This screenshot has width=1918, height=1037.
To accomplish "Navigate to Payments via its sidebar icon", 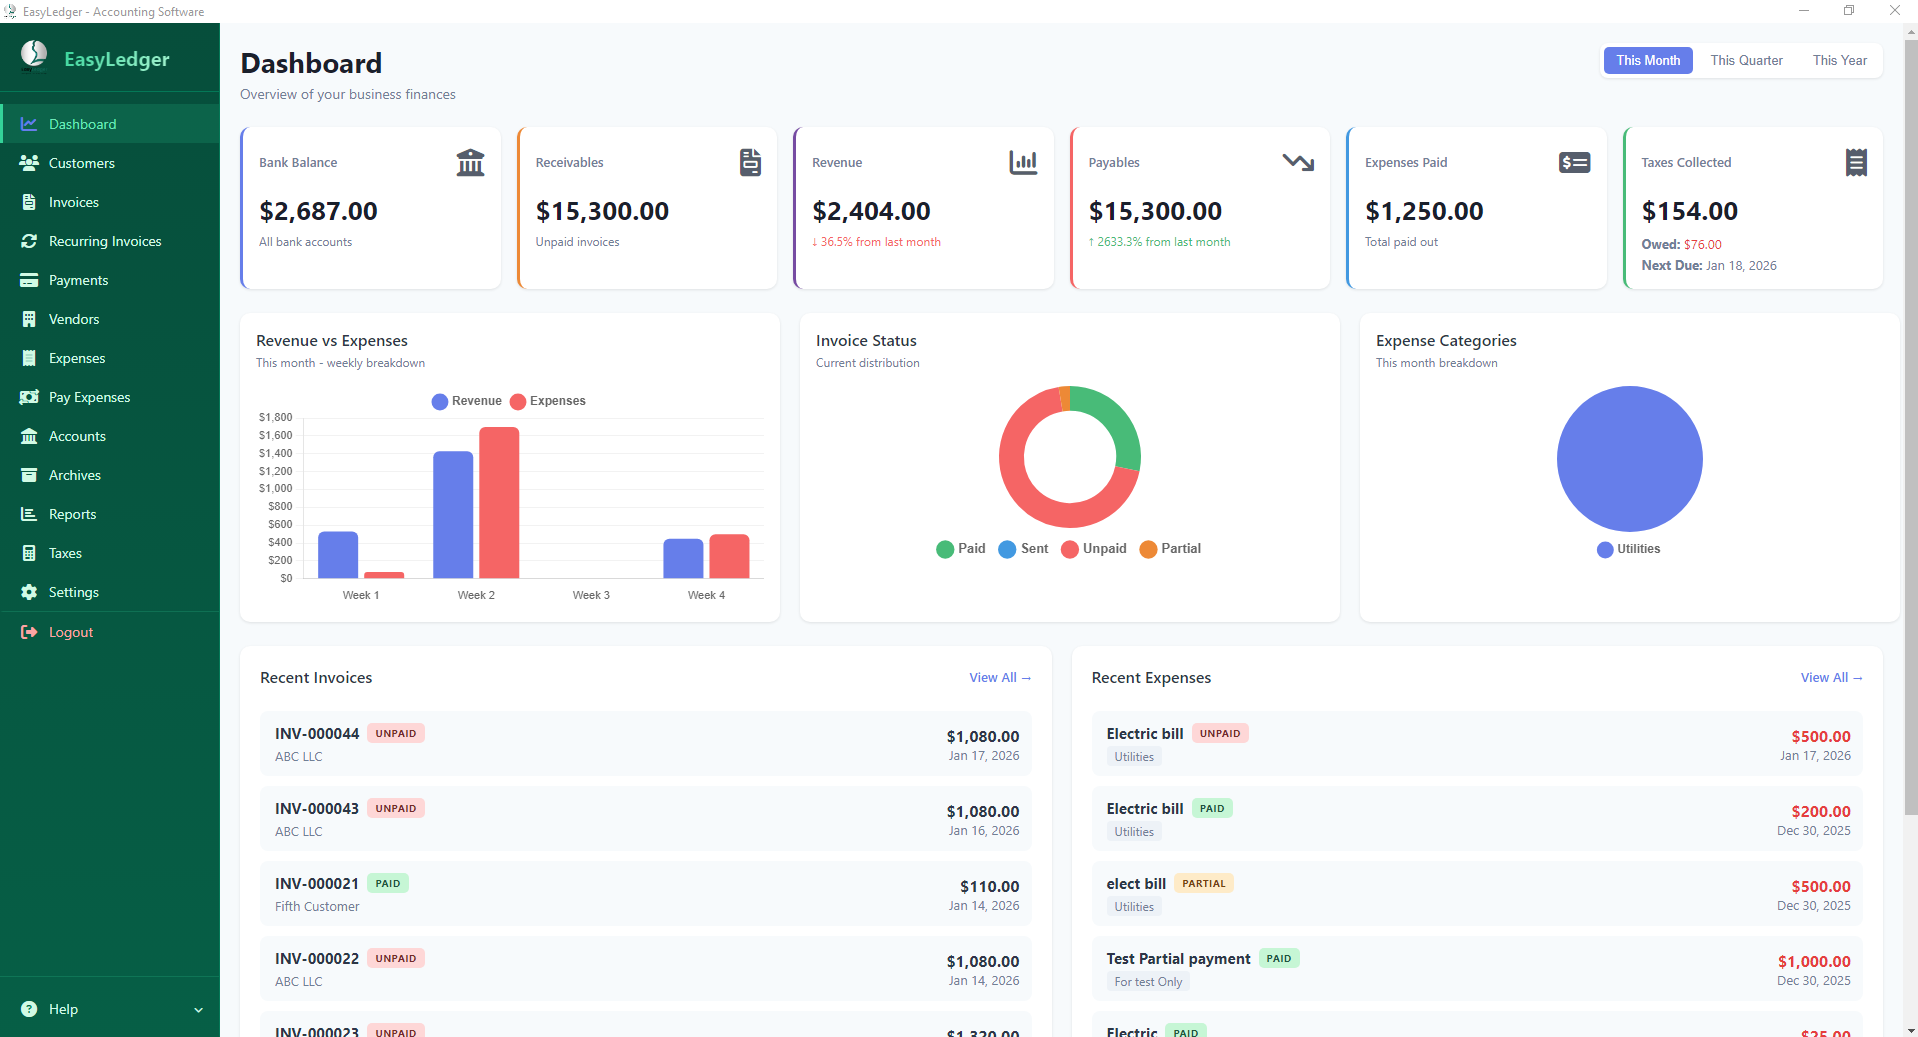I will [31, 280].
